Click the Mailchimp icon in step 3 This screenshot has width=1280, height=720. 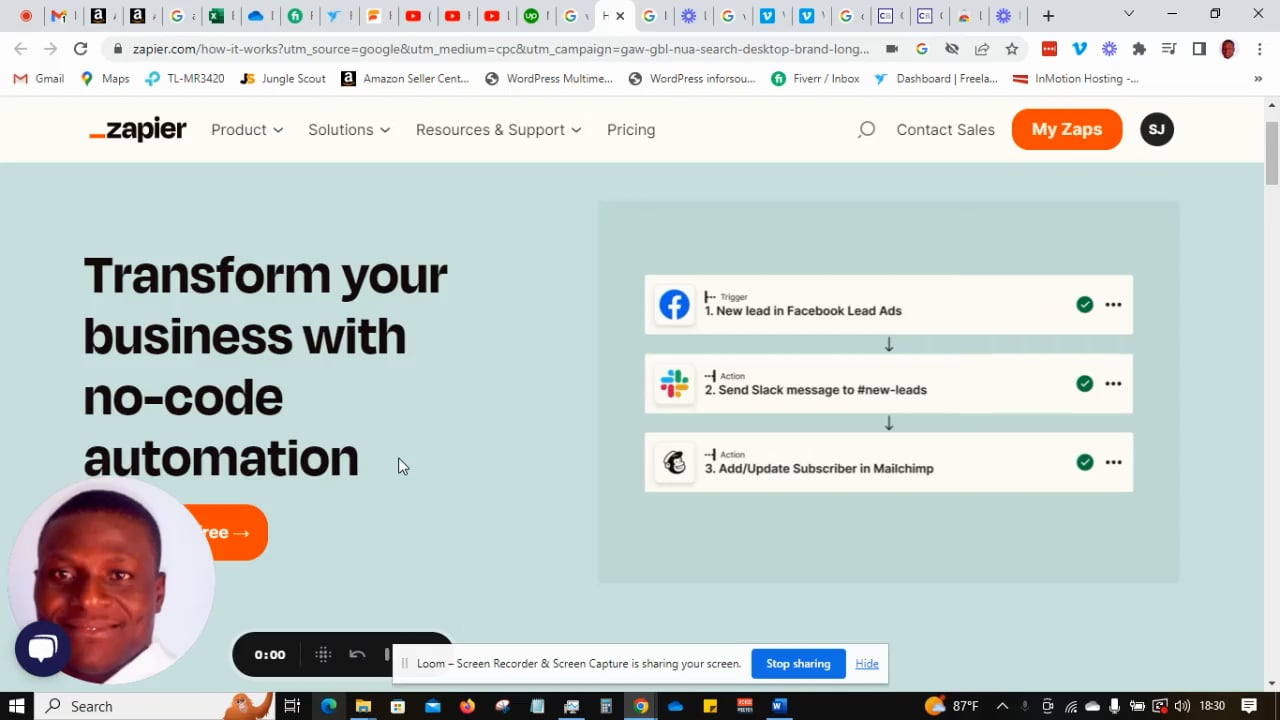point(674,462)
